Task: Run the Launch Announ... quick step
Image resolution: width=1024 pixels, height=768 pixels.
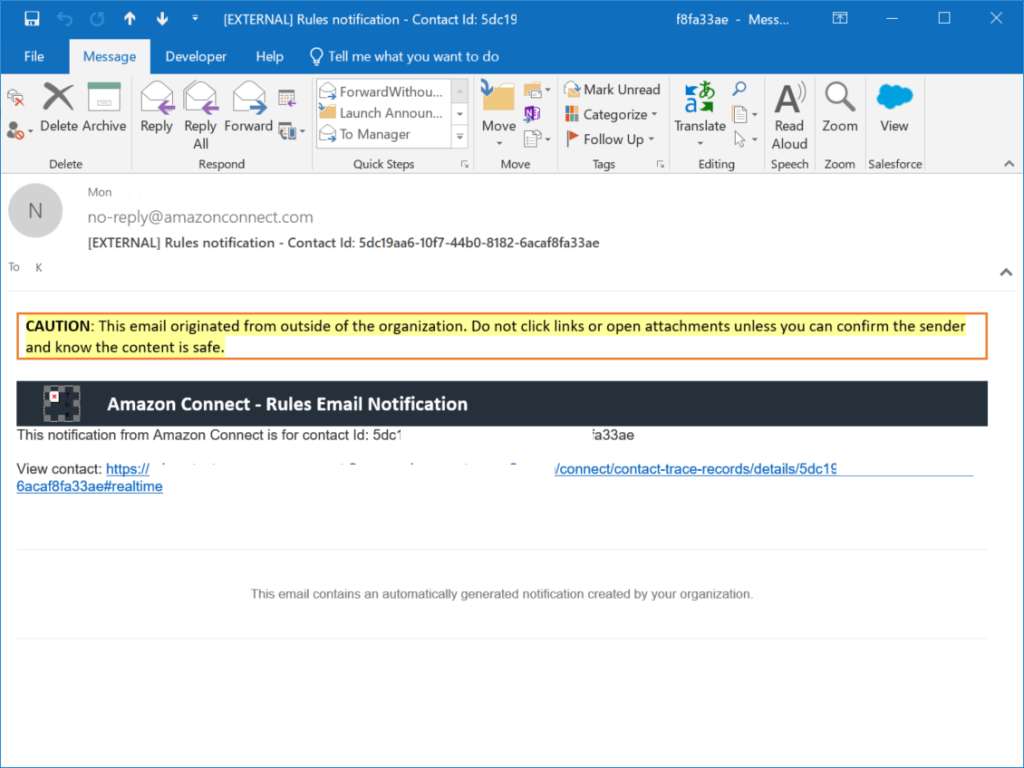Action: click(x=383, y=113)
